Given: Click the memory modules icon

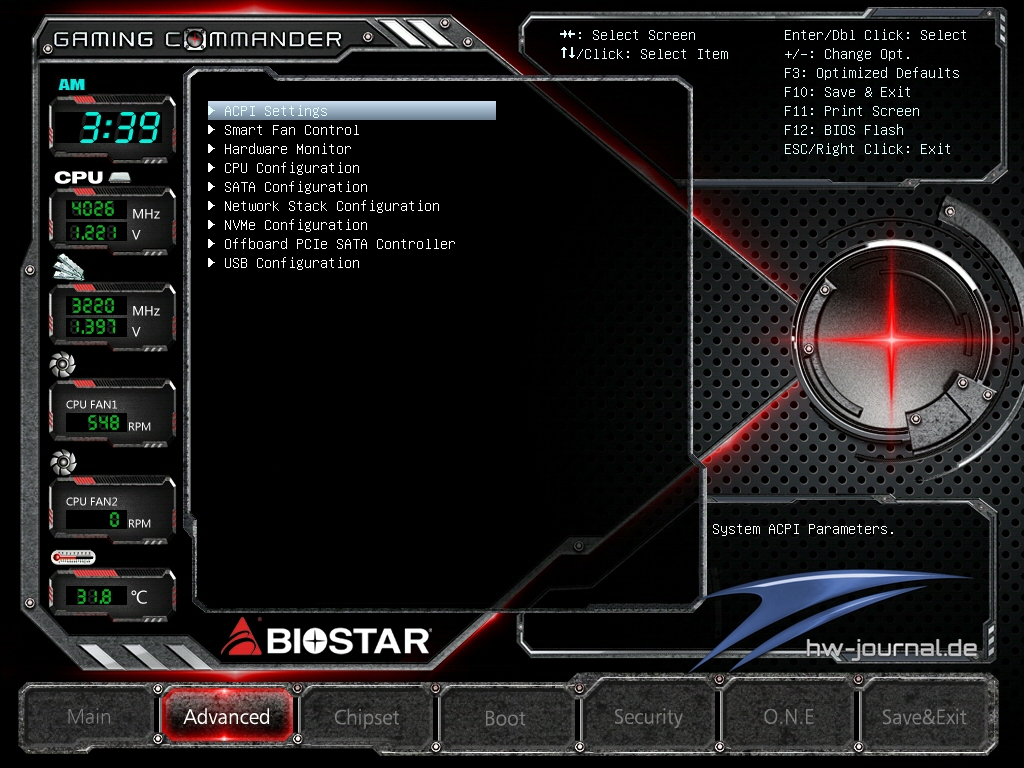Looking at the screenshot, I should coord(68,267).
